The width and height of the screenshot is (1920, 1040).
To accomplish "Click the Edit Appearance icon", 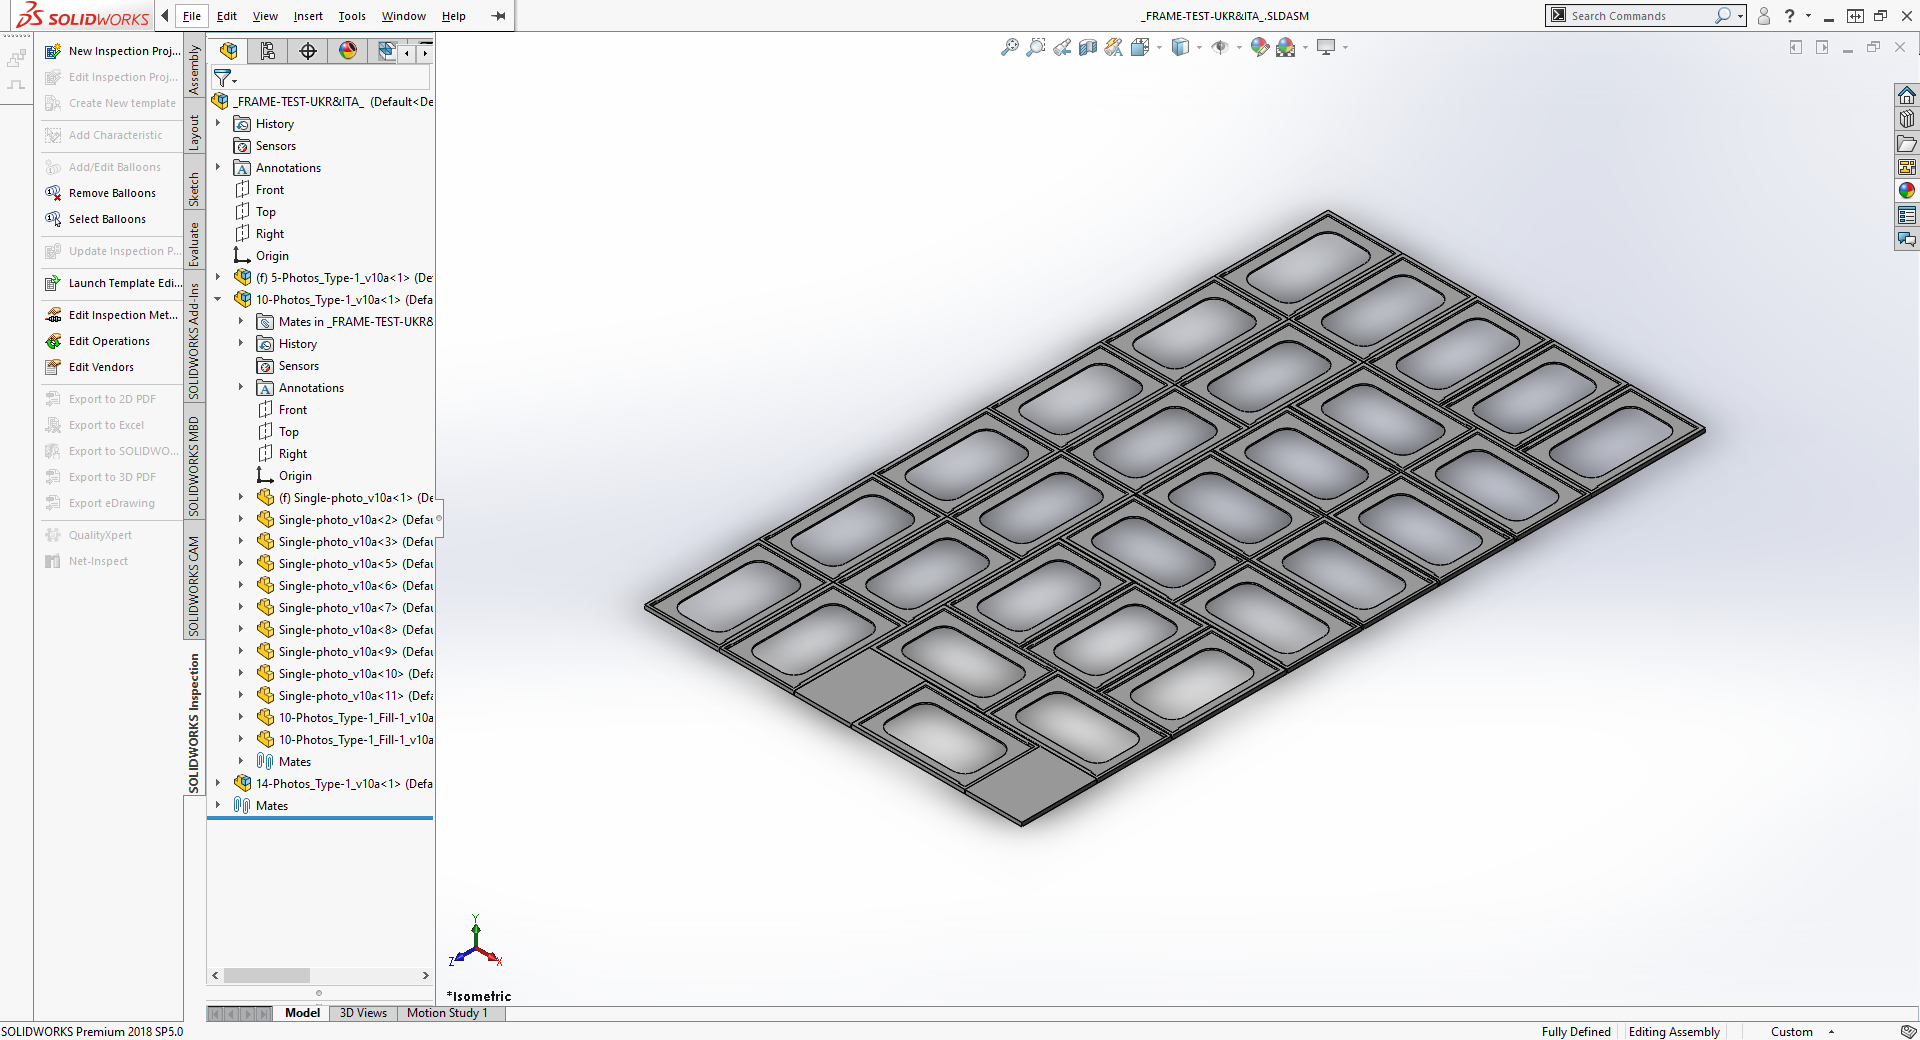I will (1260, 47).
